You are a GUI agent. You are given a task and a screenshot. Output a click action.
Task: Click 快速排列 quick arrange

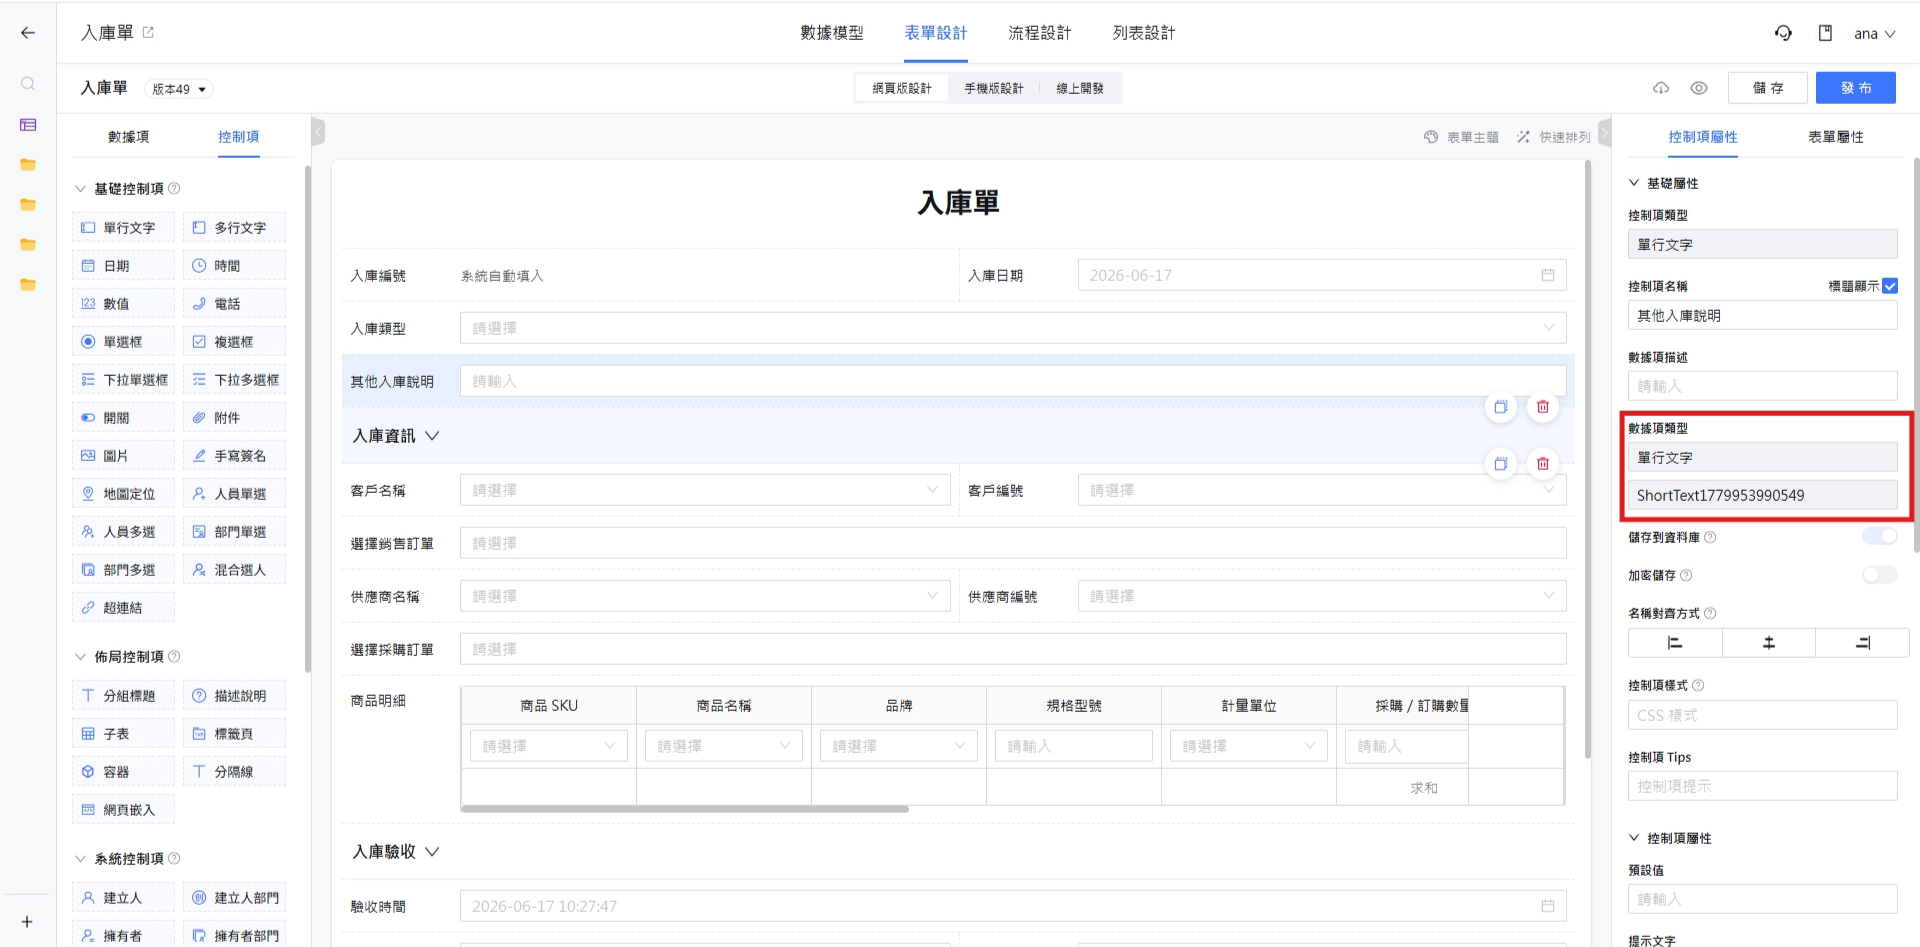coord(1553,137)
